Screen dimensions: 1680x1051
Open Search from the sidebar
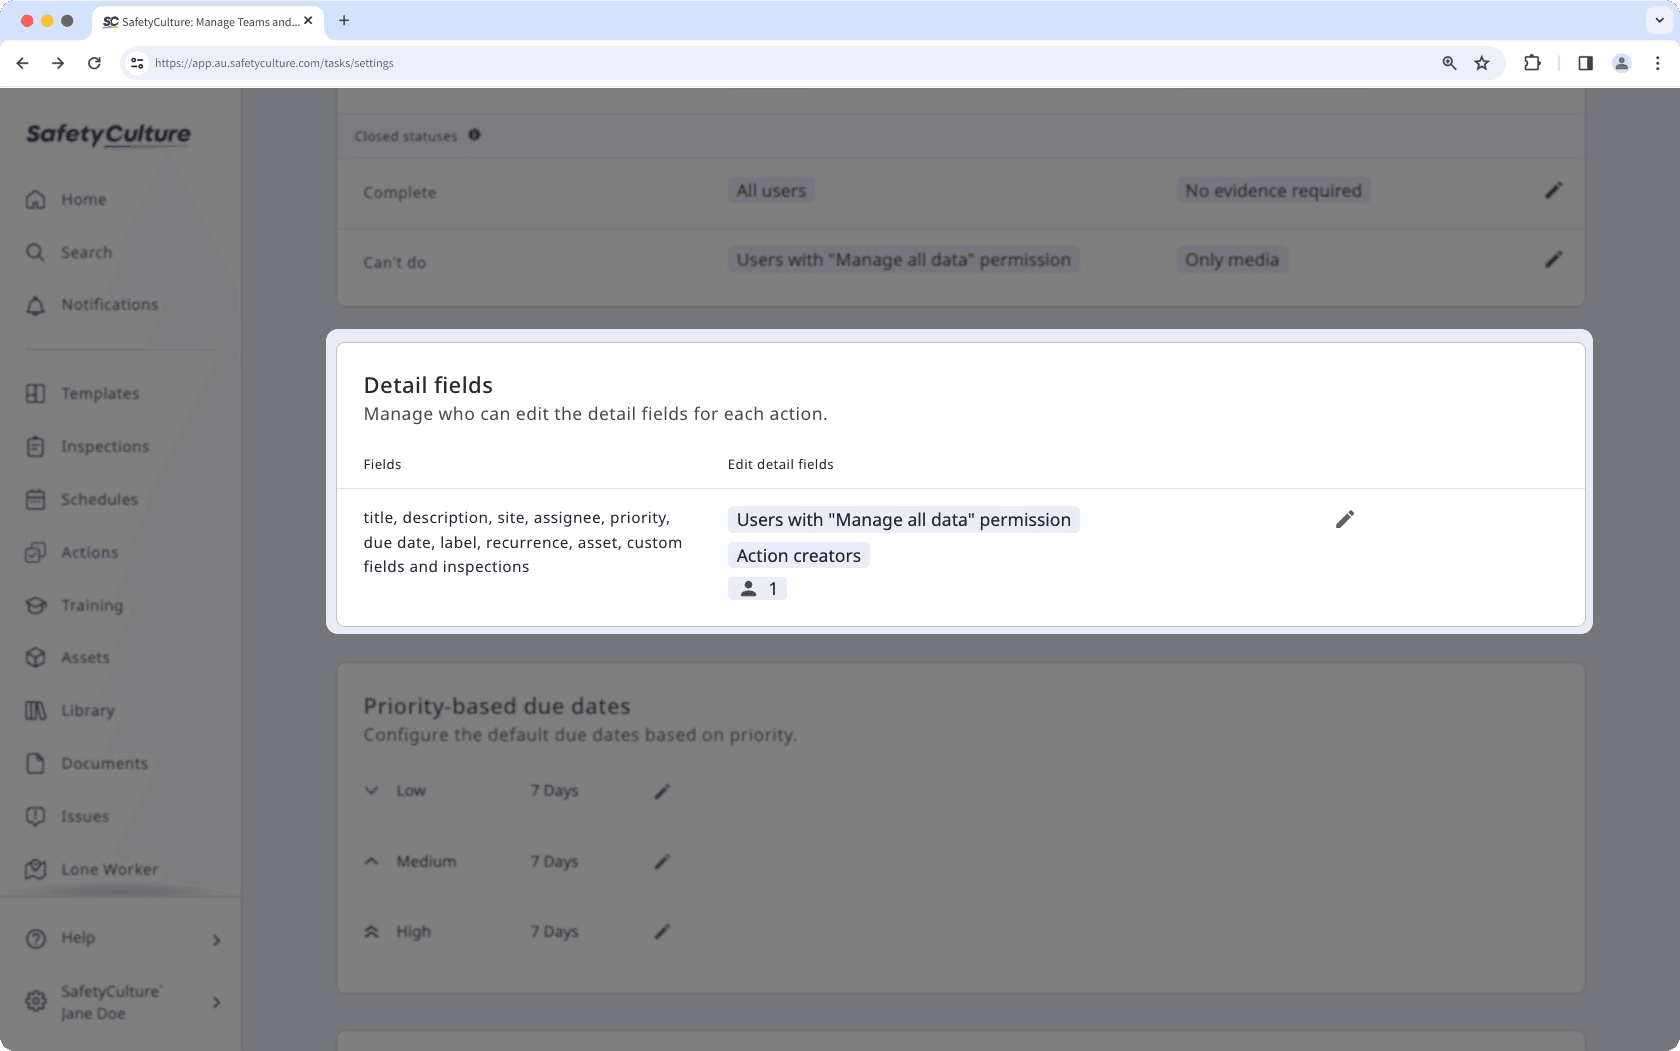[x=85, y=252]
